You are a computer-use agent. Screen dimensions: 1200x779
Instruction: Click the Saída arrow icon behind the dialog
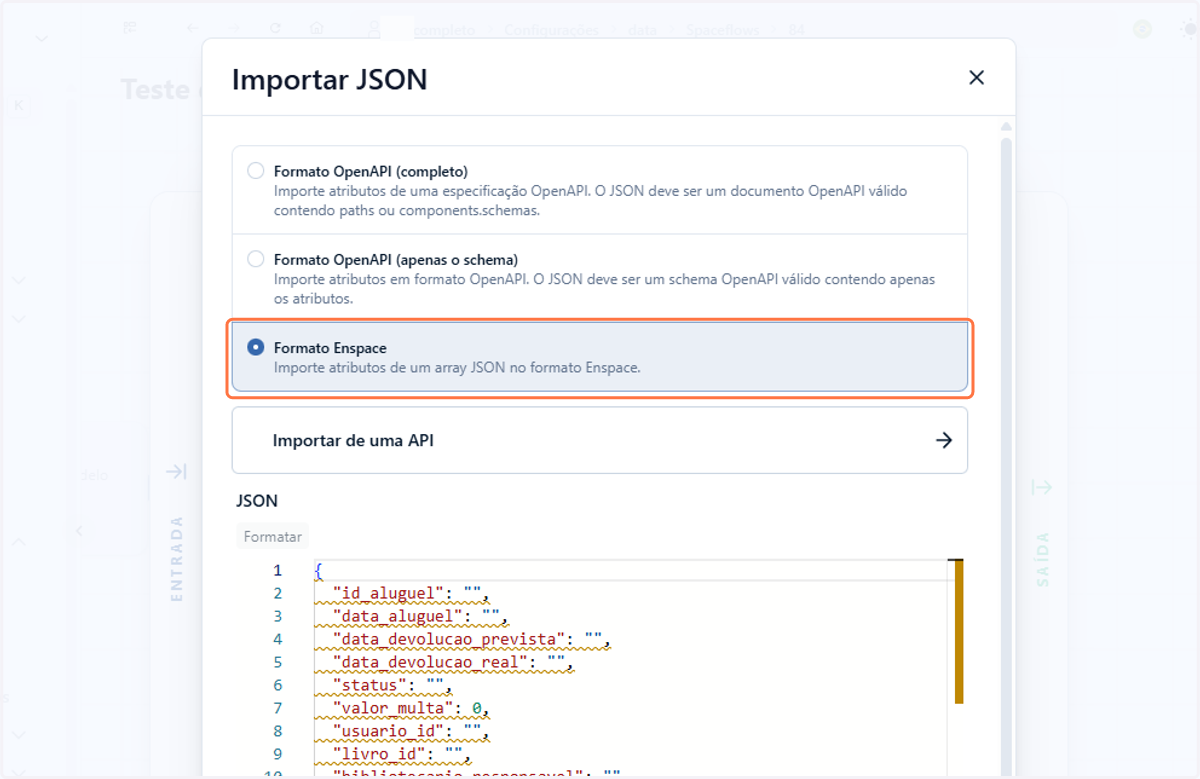tap(1042, 487)
